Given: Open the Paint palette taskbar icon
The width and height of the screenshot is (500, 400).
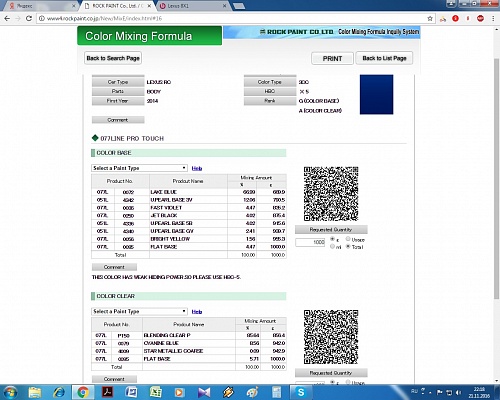Looking at the screenshot, I should (252, 392).
